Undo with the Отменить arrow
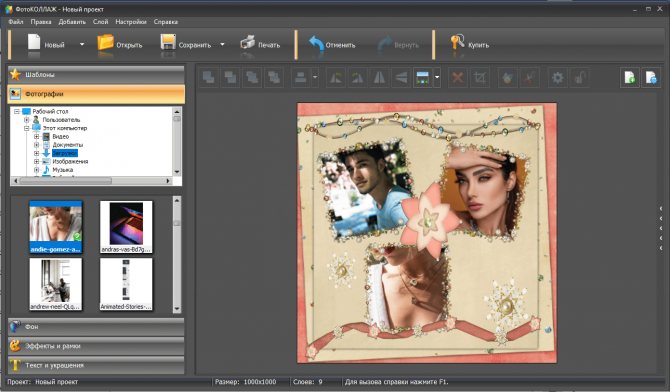The image size is (670, 392). [x=316, y=44]
